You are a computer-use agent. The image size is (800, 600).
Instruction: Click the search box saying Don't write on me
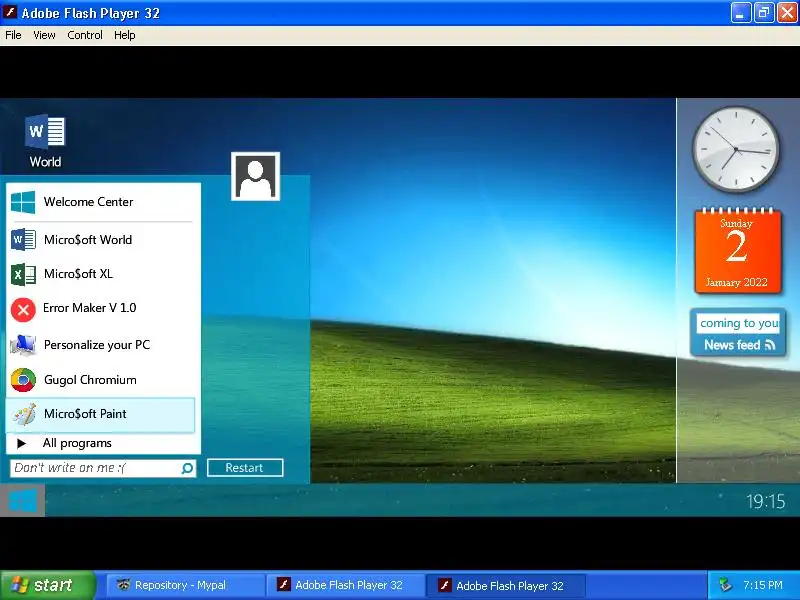coord(103,468)
